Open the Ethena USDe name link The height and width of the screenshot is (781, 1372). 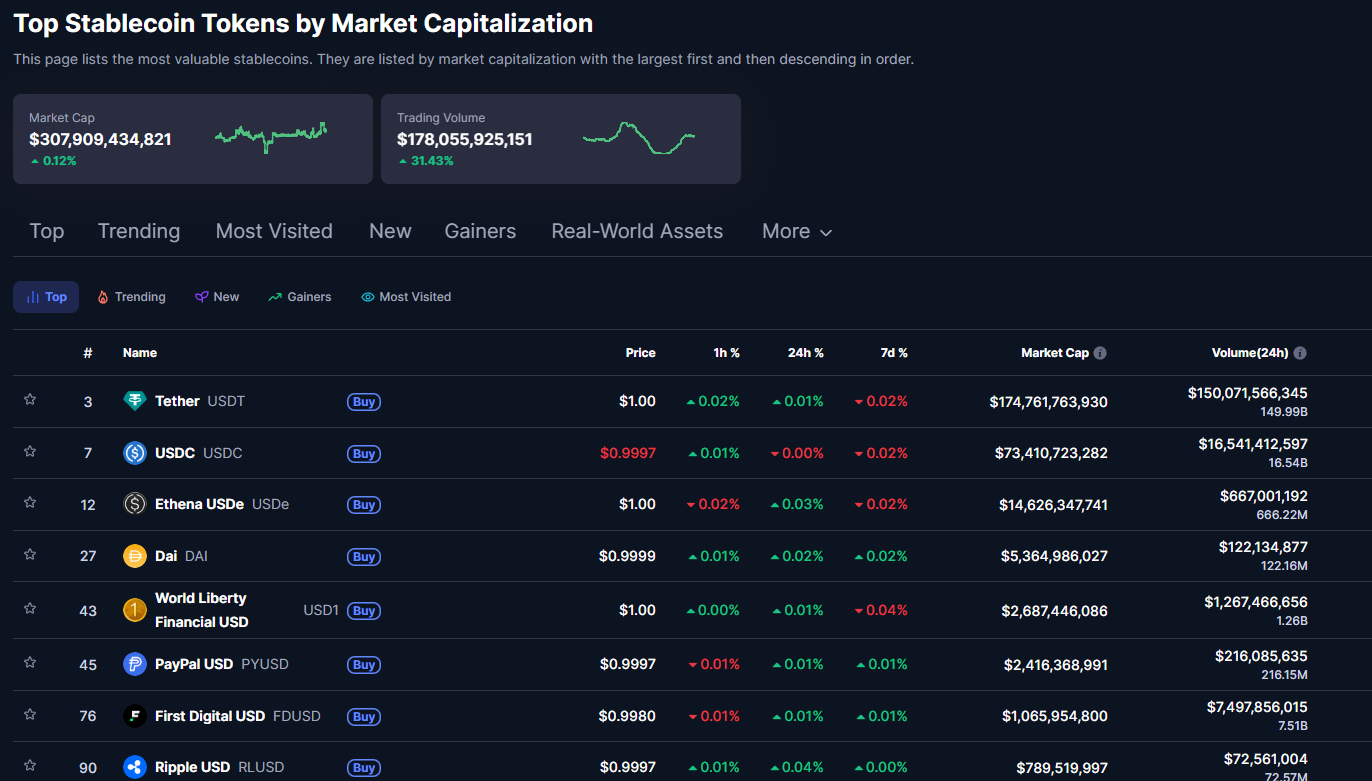[222, 504]
